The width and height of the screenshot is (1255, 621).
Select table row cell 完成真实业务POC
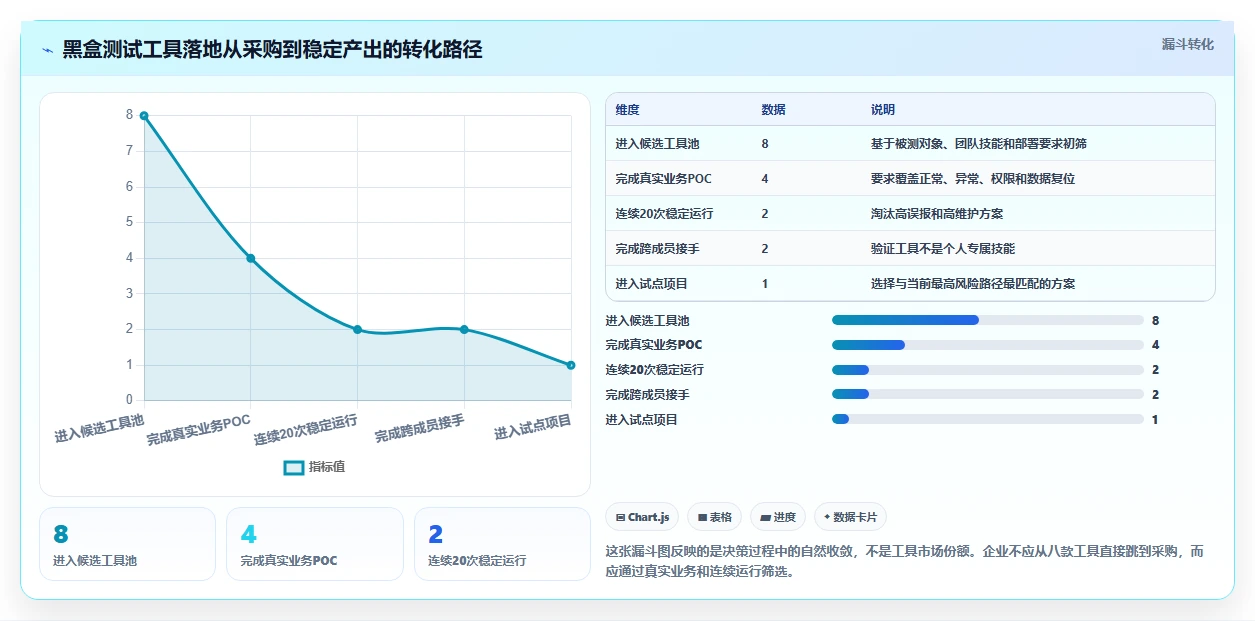click(664, 179)
